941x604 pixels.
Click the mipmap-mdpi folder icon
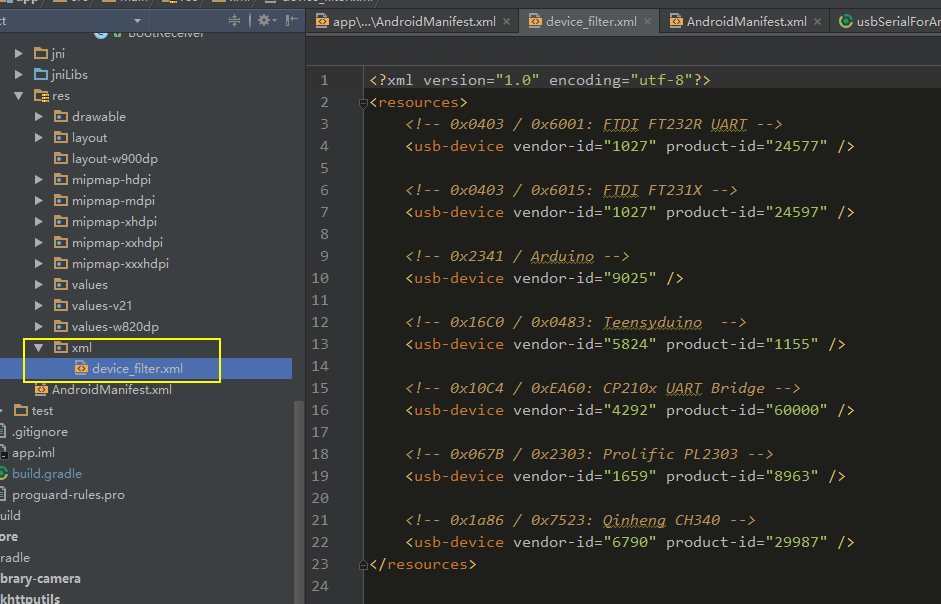[61, 201]
